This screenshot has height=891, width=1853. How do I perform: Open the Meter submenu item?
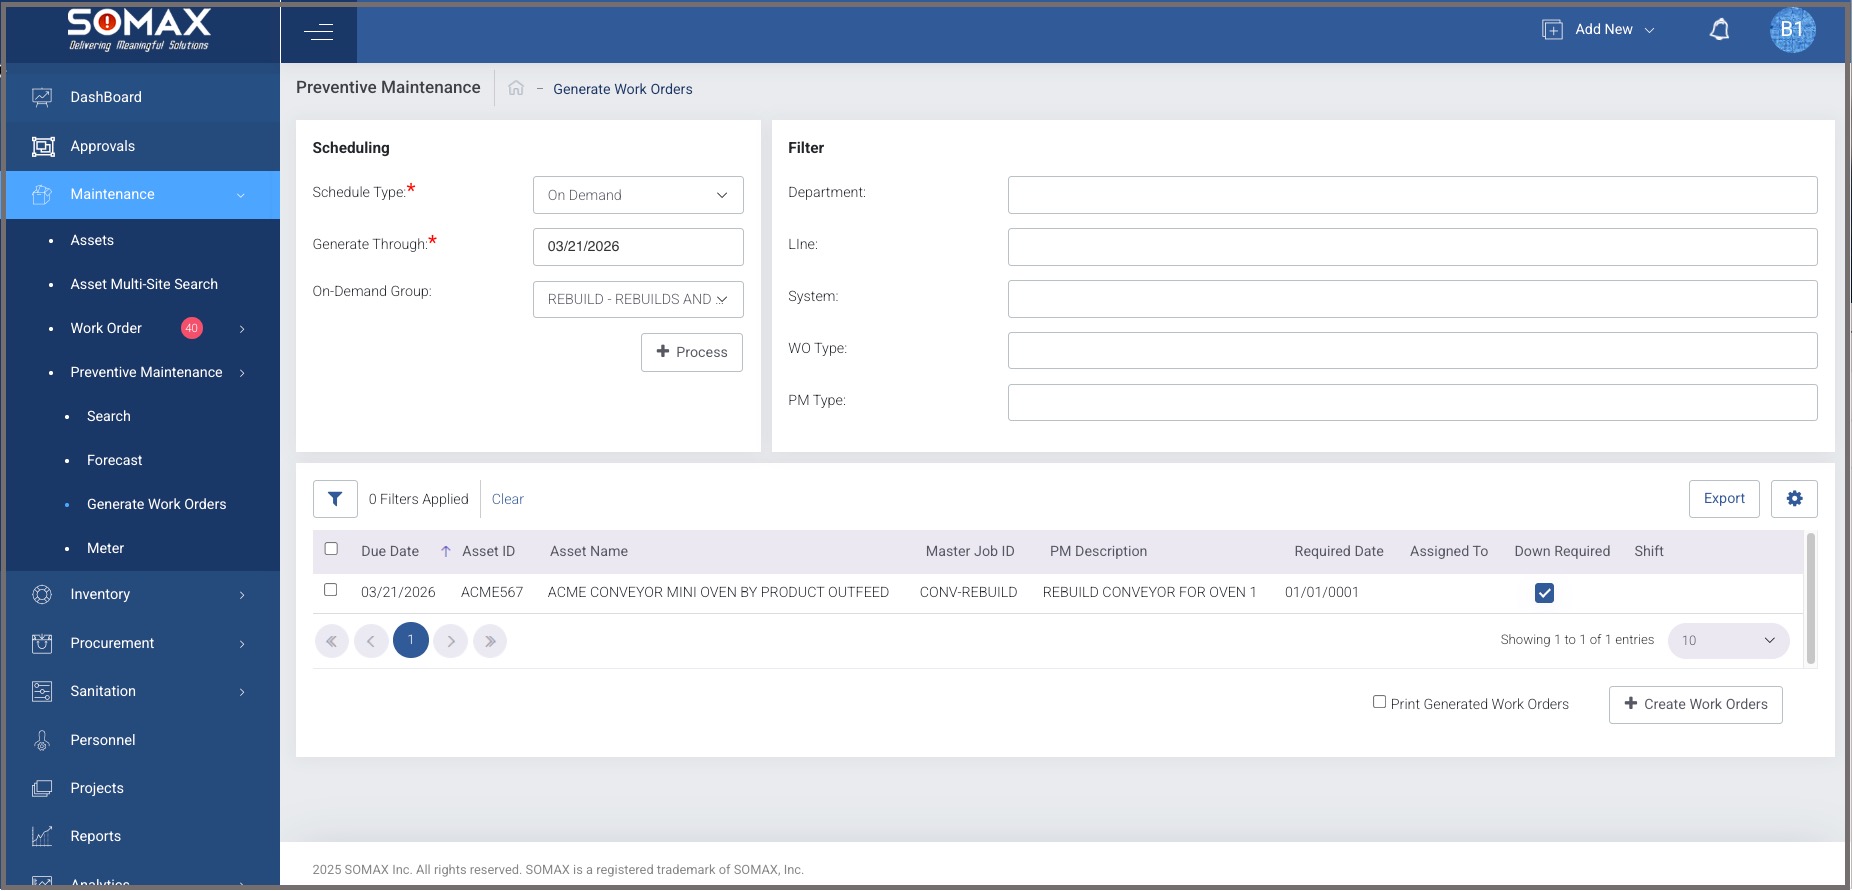[x=105, y=548]
